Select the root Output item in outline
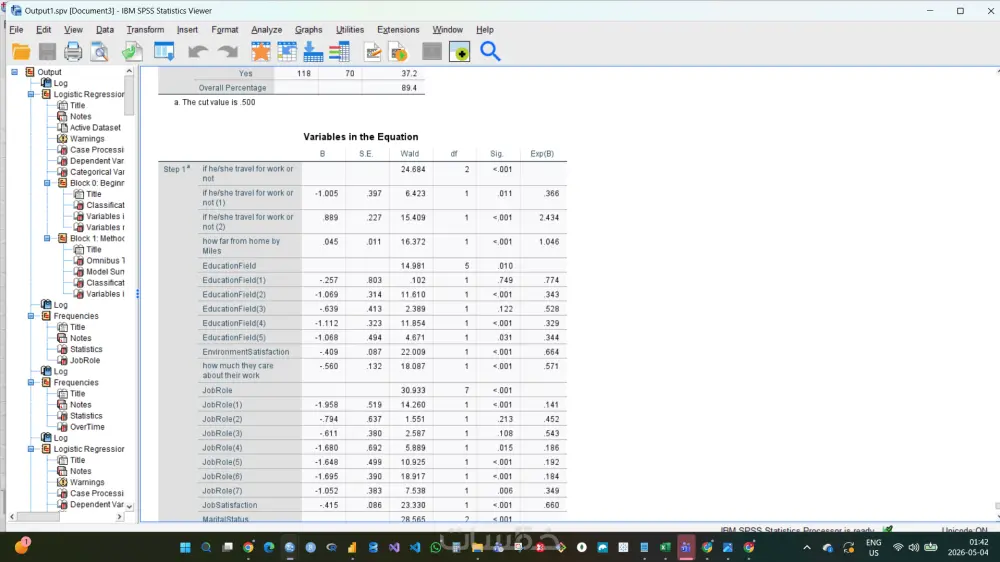1000x562 pixels. (x=49, y=72)
